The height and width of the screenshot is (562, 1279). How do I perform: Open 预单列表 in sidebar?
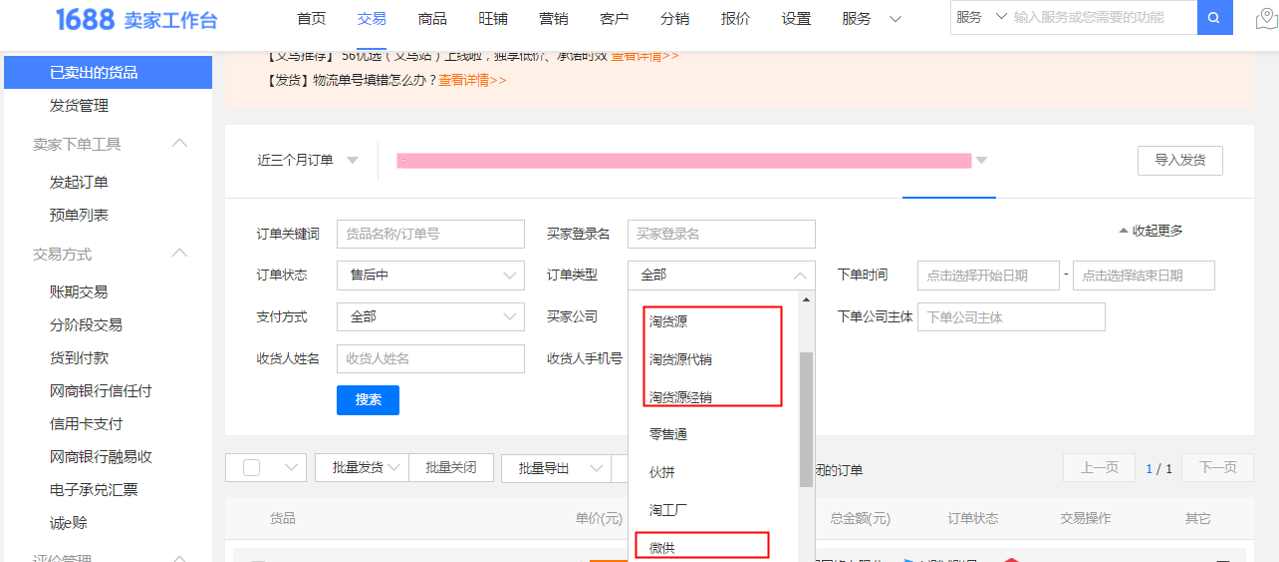pyautogui.click(x=79, y=215)
